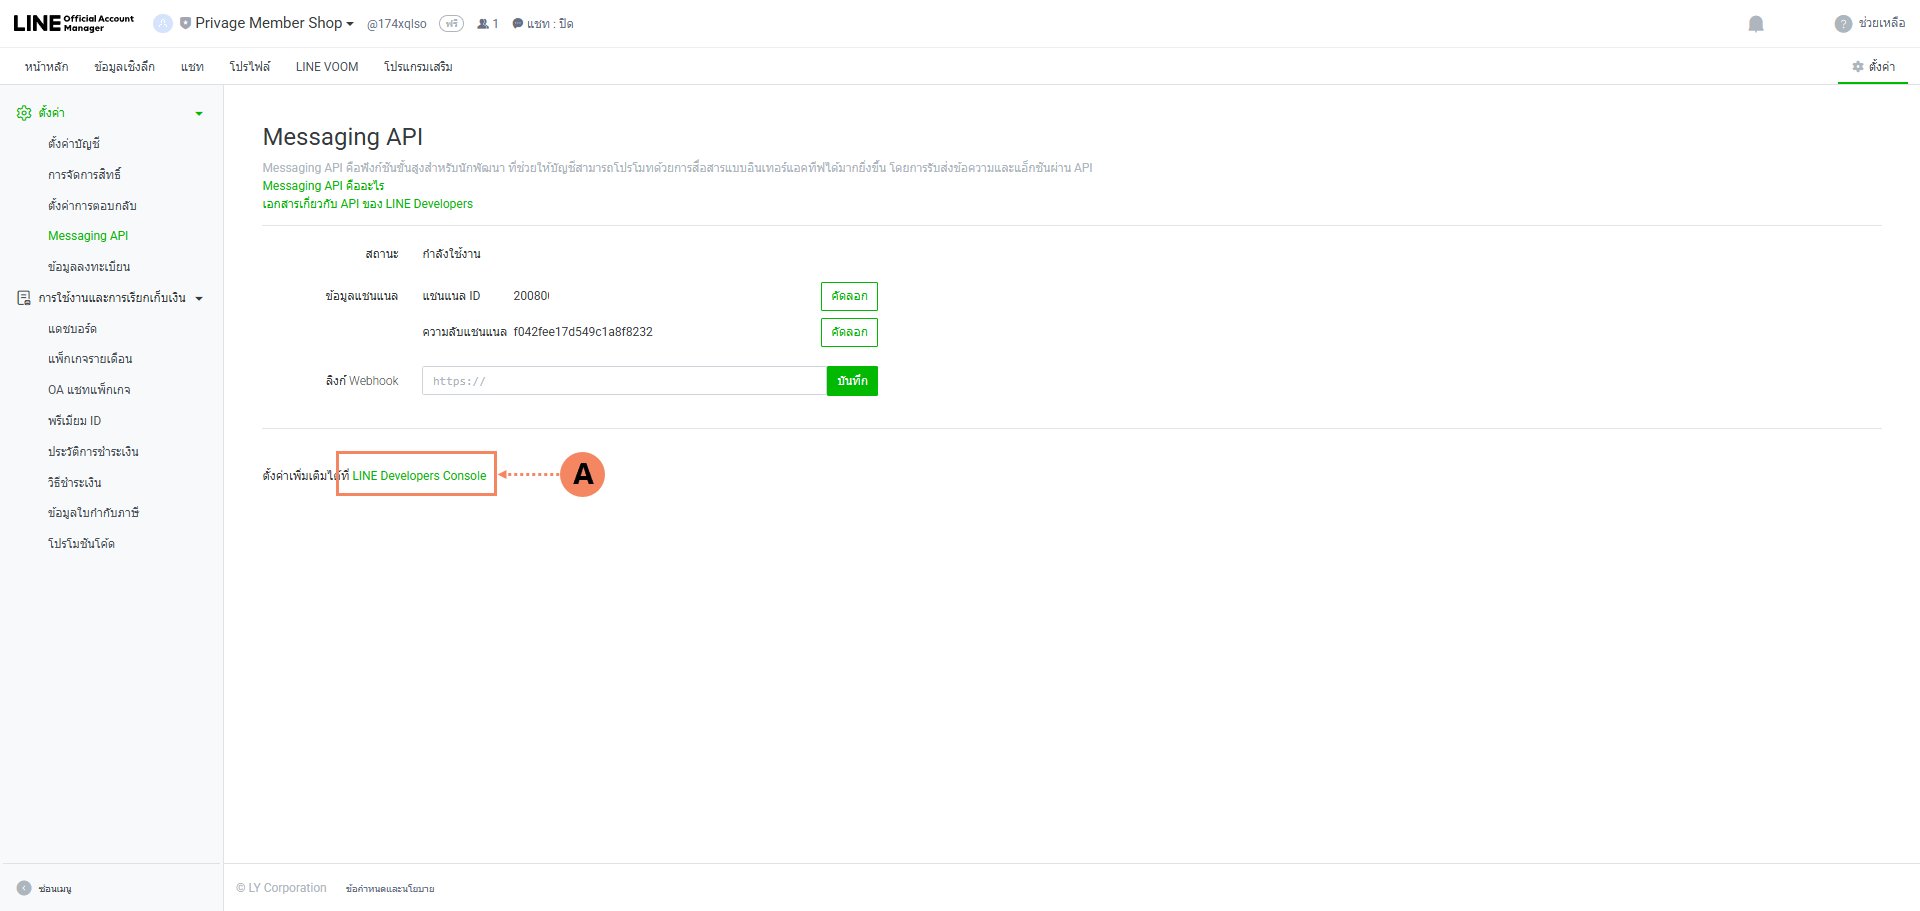Open the LINE Developers Console link
Image resolution: width=1920 pixels, height=911 pixels.
click(419, 476)
